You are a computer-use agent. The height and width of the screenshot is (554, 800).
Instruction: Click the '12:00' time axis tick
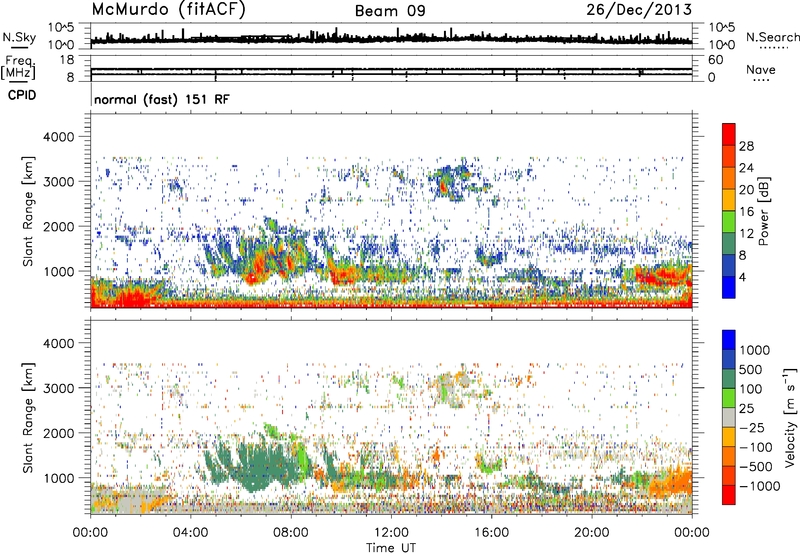pos(391,533)
